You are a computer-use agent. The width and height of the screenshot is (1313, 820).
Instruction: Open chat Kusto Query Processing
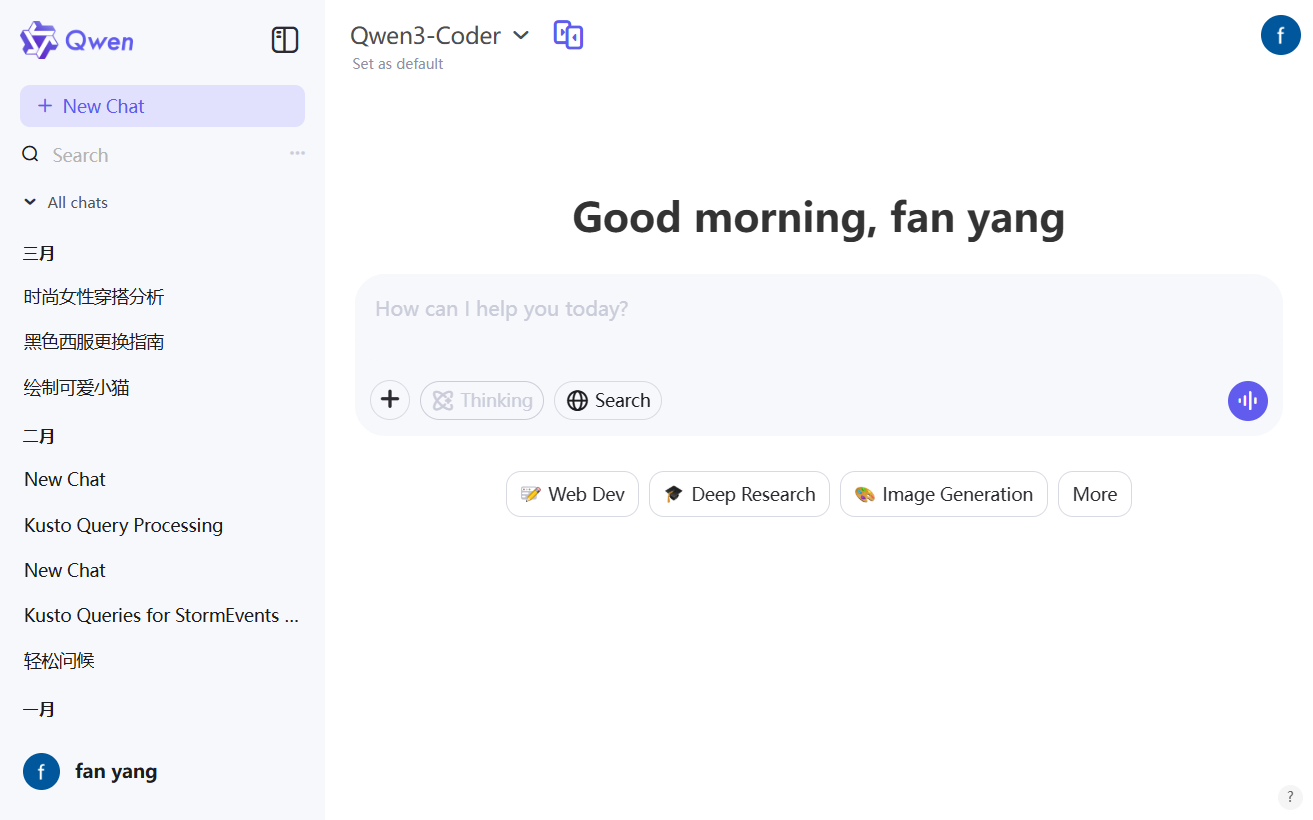pos(123,525)
